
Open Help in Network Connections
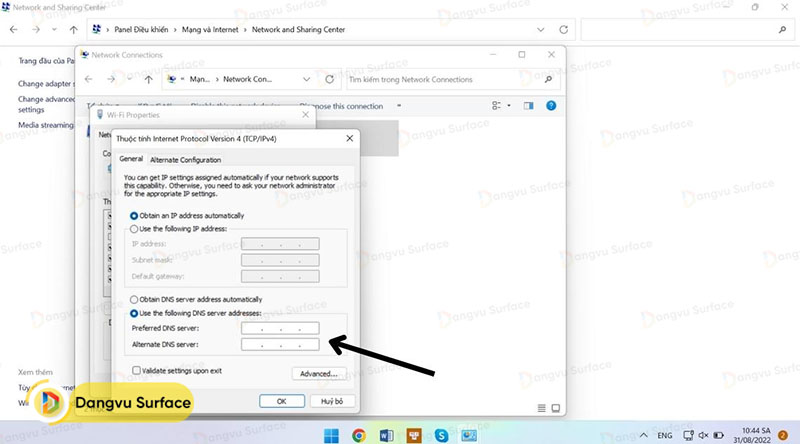coord(551,106)
